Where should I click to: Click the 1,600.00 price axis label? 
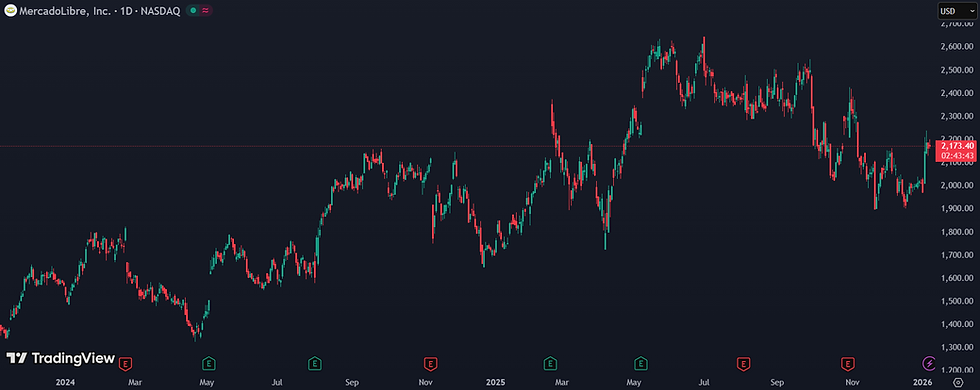click(956, 278)
